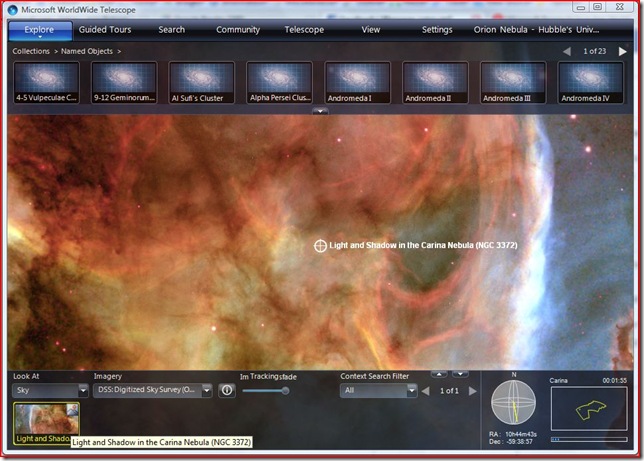644x461 pixels.
Task: Click the Collections breadcrumb link
Action: click(x=31, y=50)
